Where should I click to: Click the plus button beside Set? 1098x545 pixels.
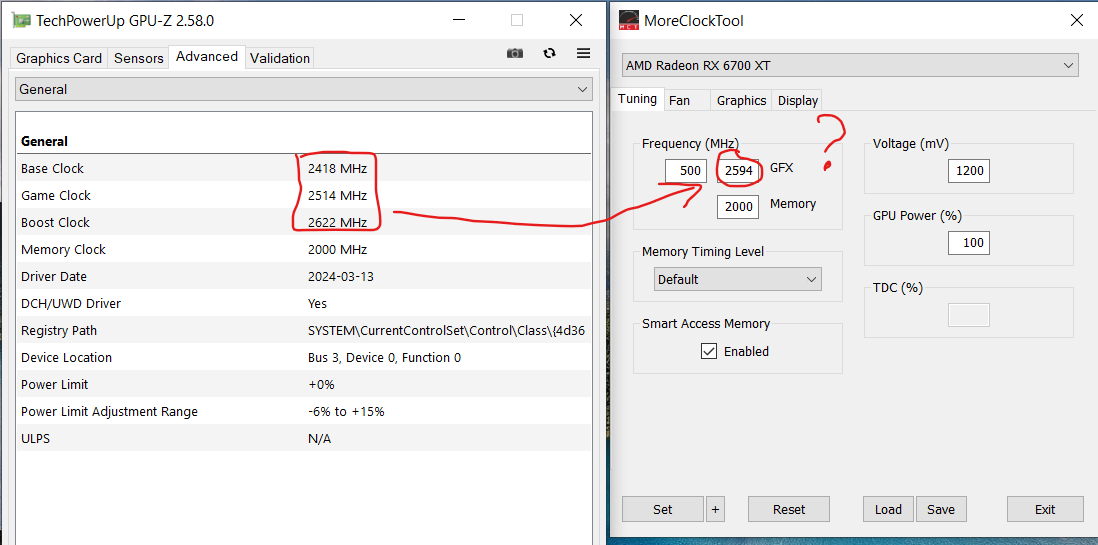pos(715,509)
